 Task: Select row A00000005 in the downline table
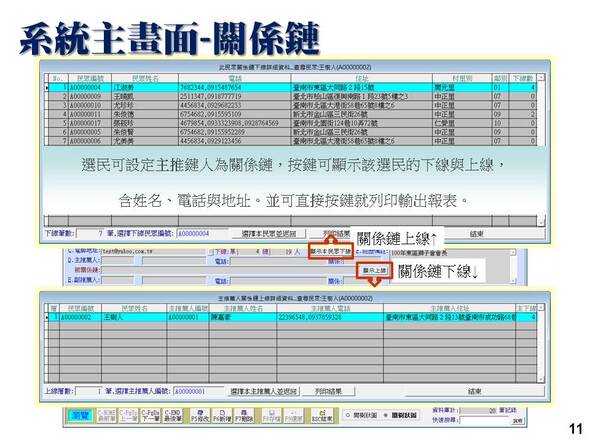click(292, 132)
